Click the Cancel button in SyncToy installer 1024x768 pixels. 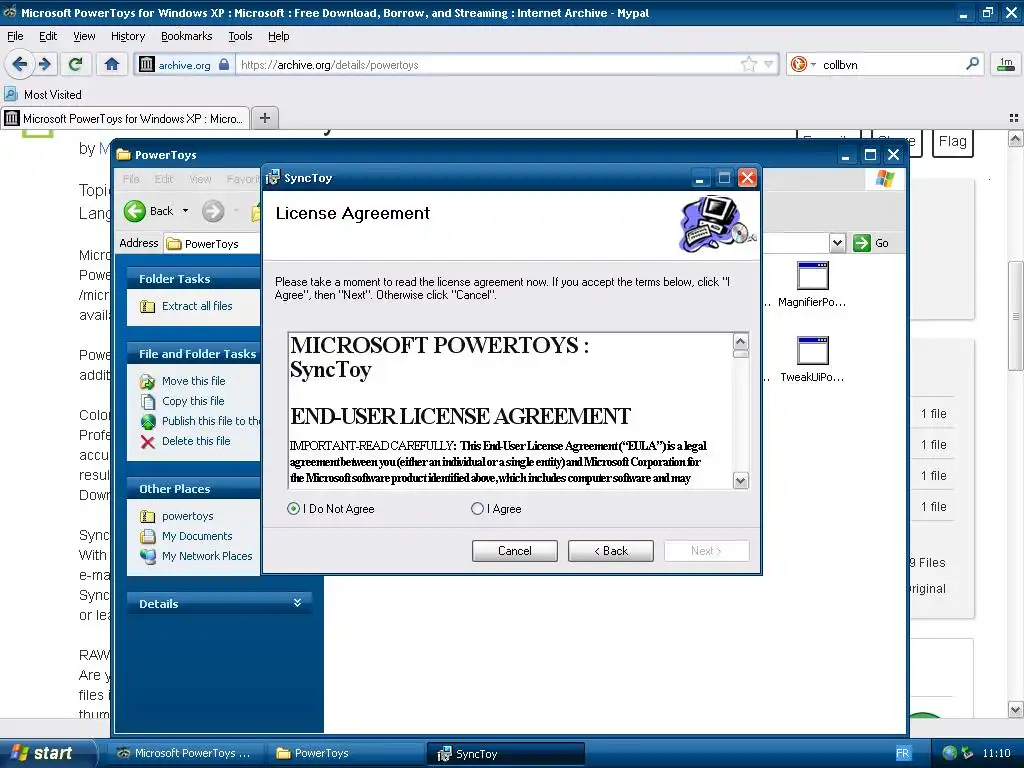click(515, 551)
